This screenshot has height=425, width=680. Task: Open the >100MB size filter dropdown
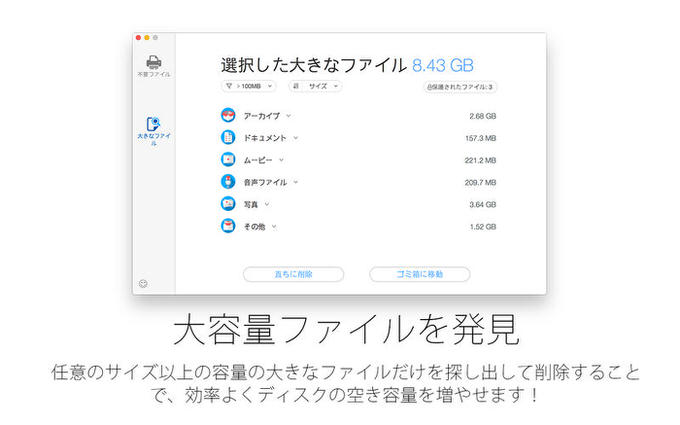pyautogui.click(x=248, y=87)
